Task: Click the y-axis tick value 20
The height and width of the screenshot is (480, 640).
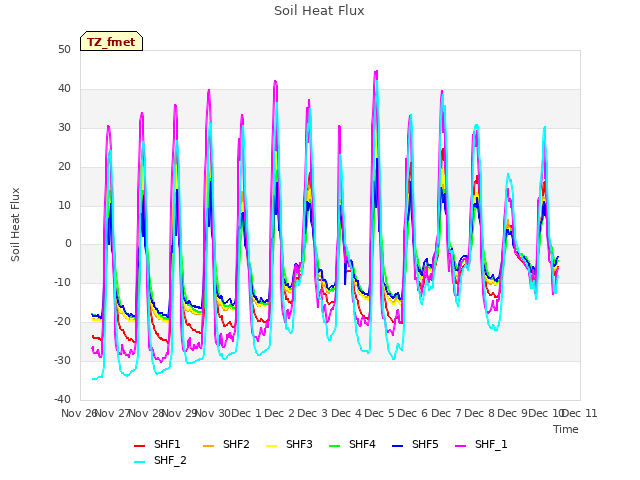Action: point(64,167)
